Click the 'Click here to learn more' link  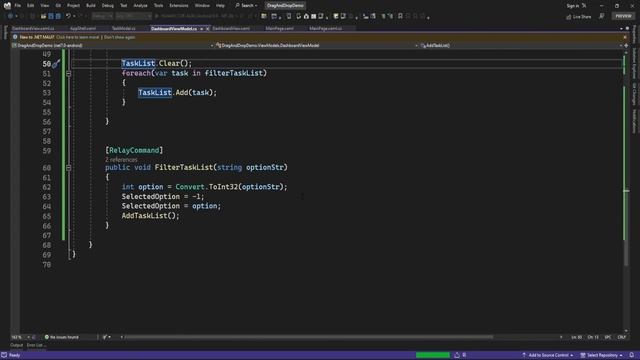coord(78,37)
